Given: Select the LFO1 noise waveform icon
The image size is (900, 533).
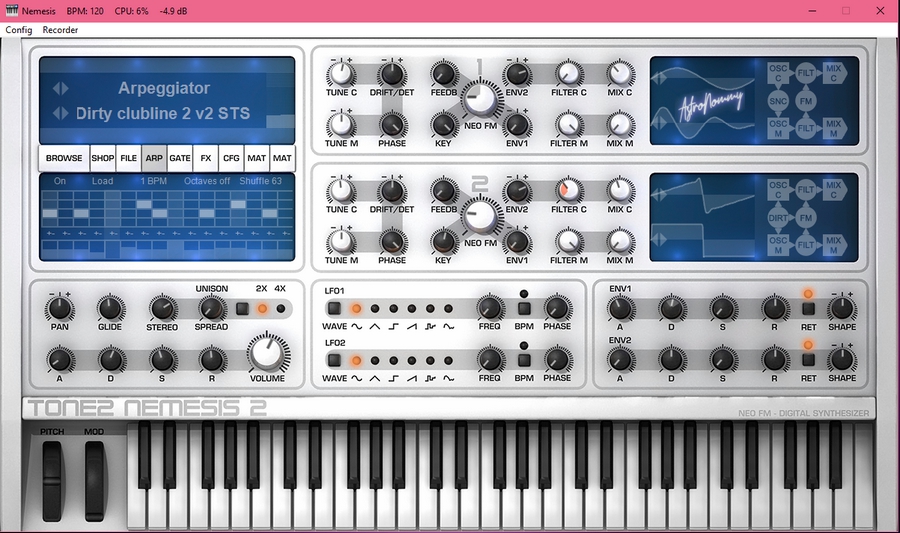Looking at the screenshot, I should click(x=448, y=326).
